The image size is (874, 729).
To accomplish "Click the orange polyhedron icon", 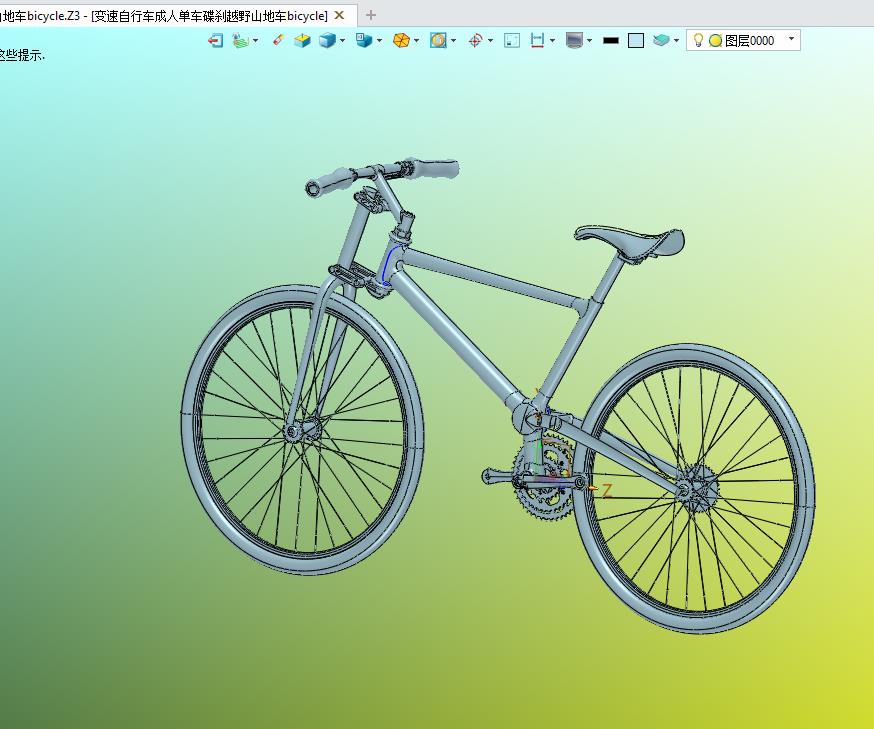I will click(x=401, y=40).
